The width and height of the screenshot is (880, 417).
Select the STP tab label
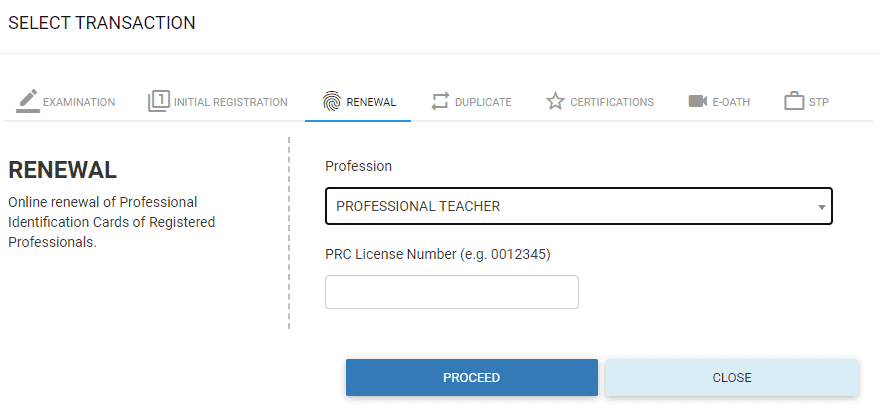tap(819, 102)
